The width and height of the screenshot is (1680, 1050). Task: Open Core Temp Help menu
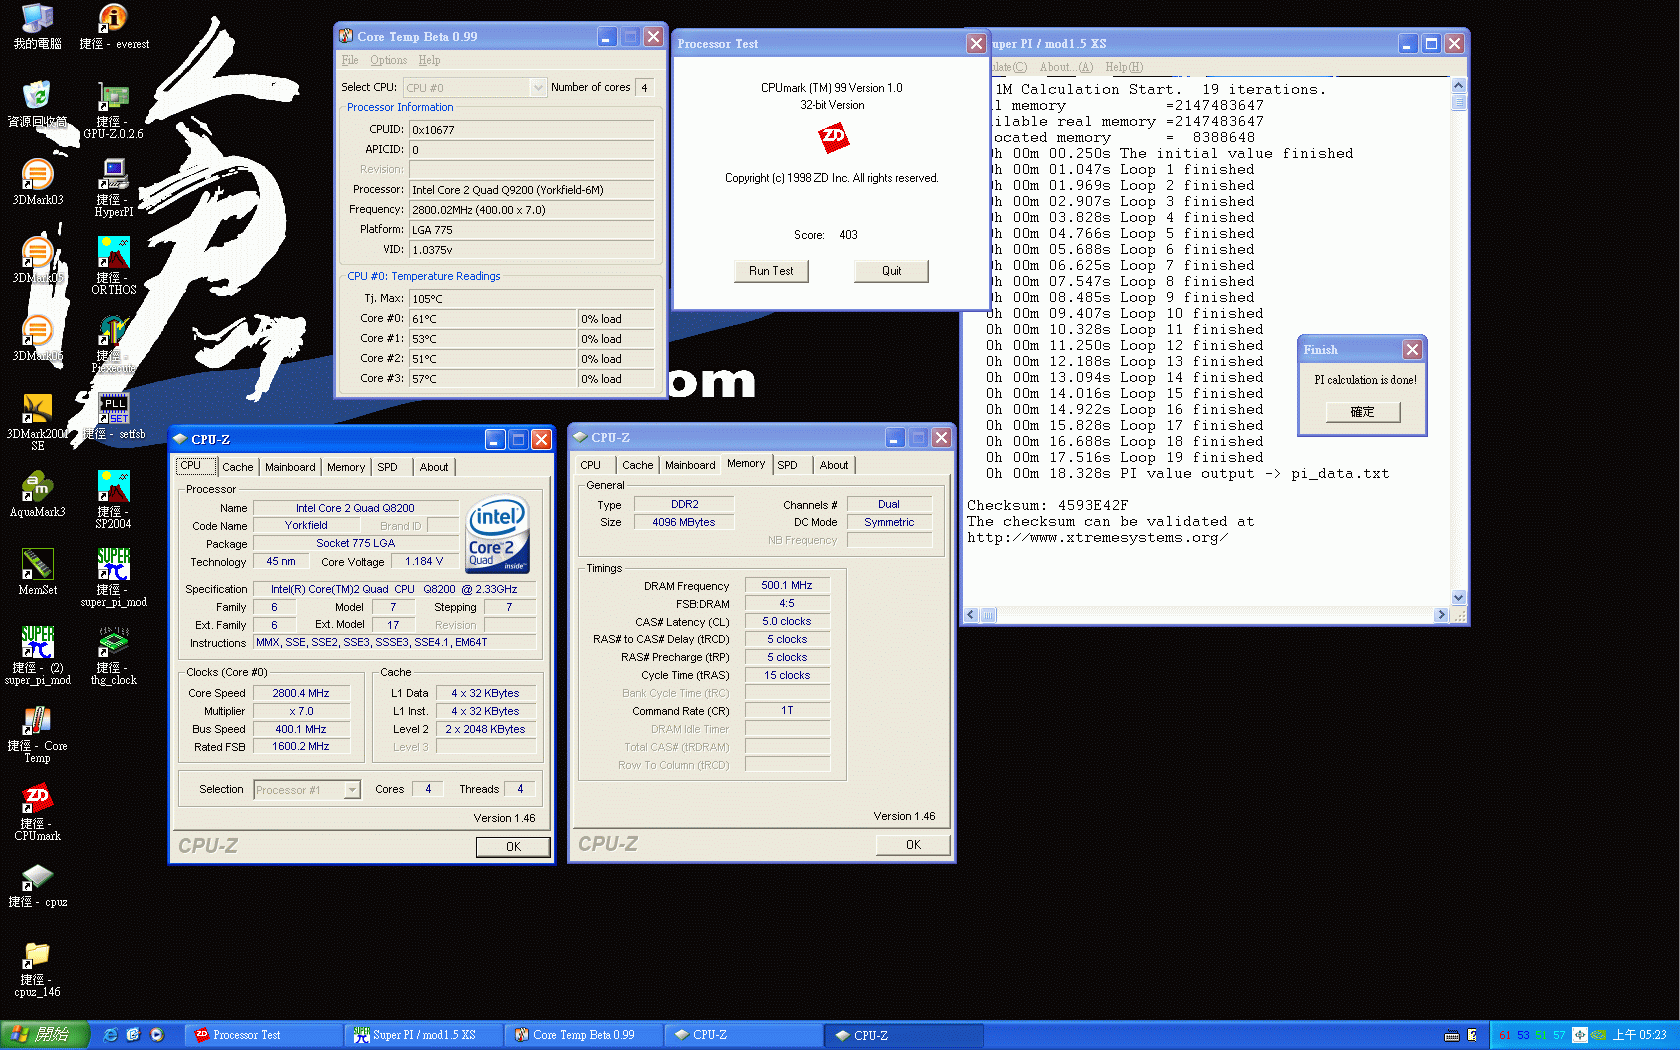tap(429, 60)
